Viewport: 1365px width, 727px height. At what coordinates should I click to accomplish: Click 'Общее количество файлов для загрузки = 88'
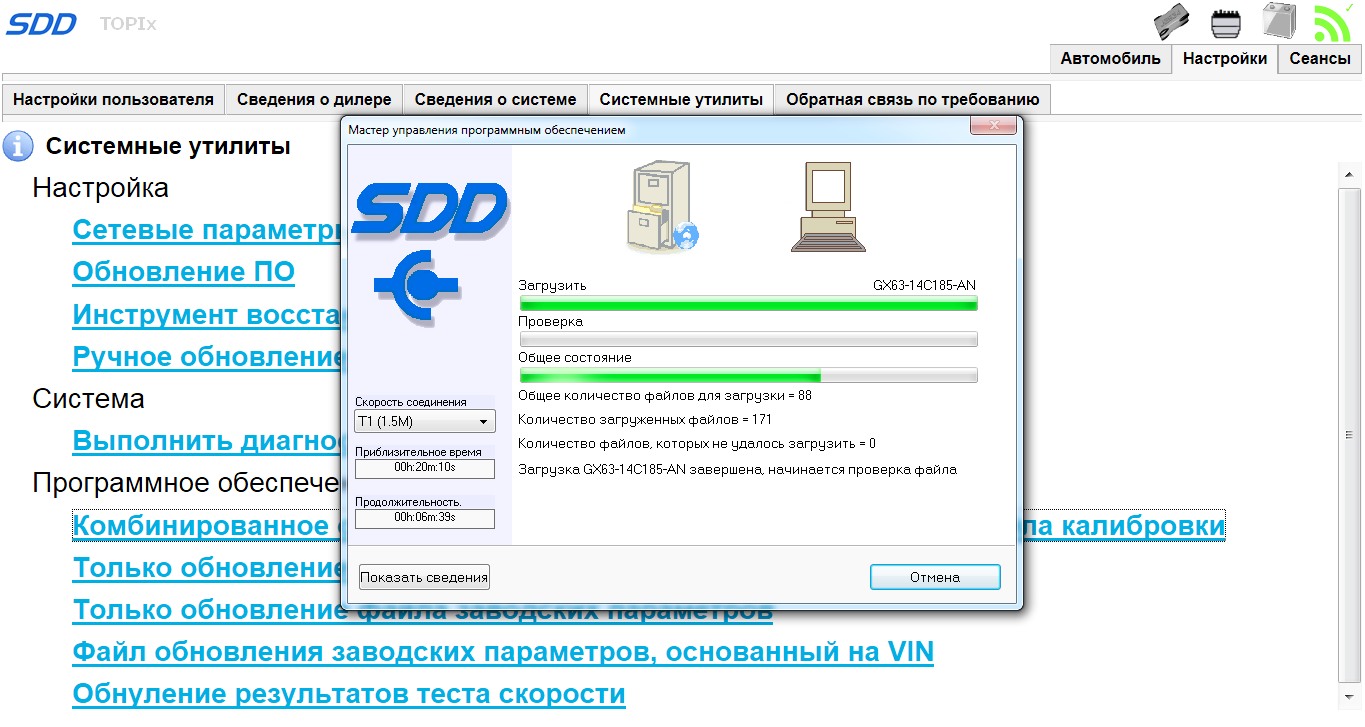tap(665, 395)
